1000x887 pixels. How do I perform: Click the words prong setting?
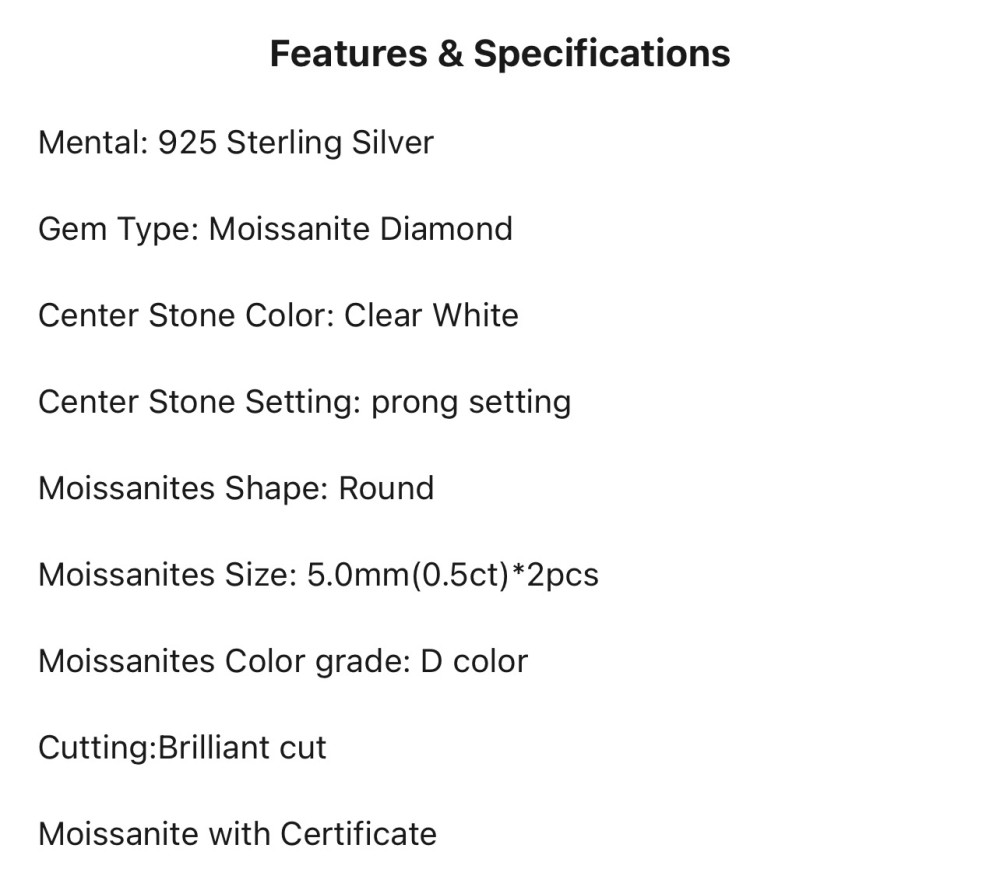point(471,403)
